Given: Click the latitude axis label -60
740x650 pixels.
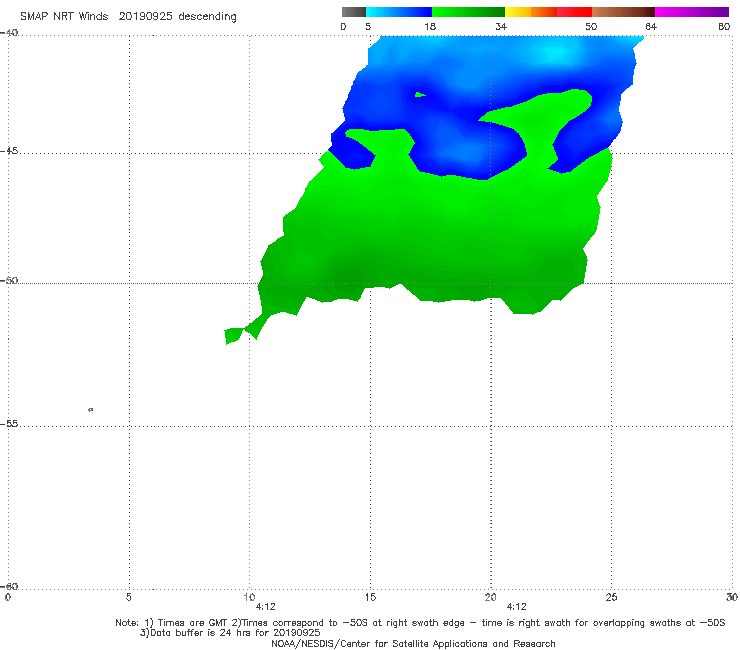Looking at the screenshot, I should pyautogui.click(x=9, y=586).
